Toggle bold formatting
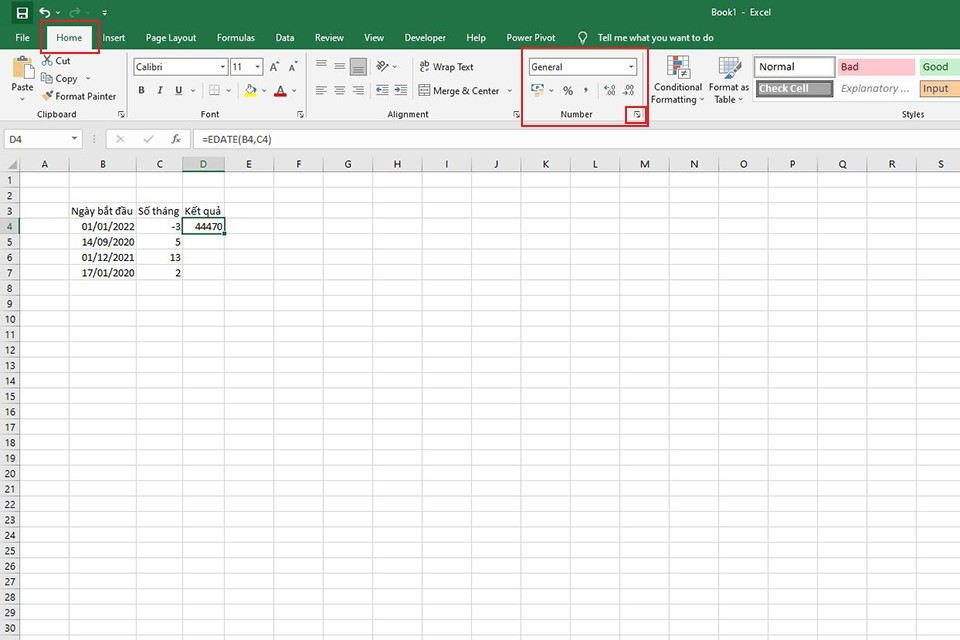 click(x=142, y=90)
